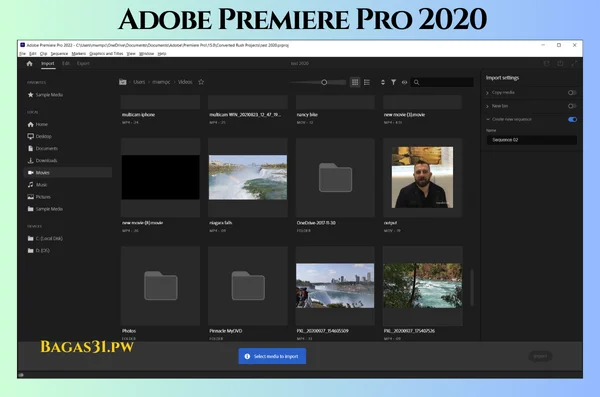
Task: Click the media browser vertical scrollbar
Action: pyautogui.click(x=472, y=287)
